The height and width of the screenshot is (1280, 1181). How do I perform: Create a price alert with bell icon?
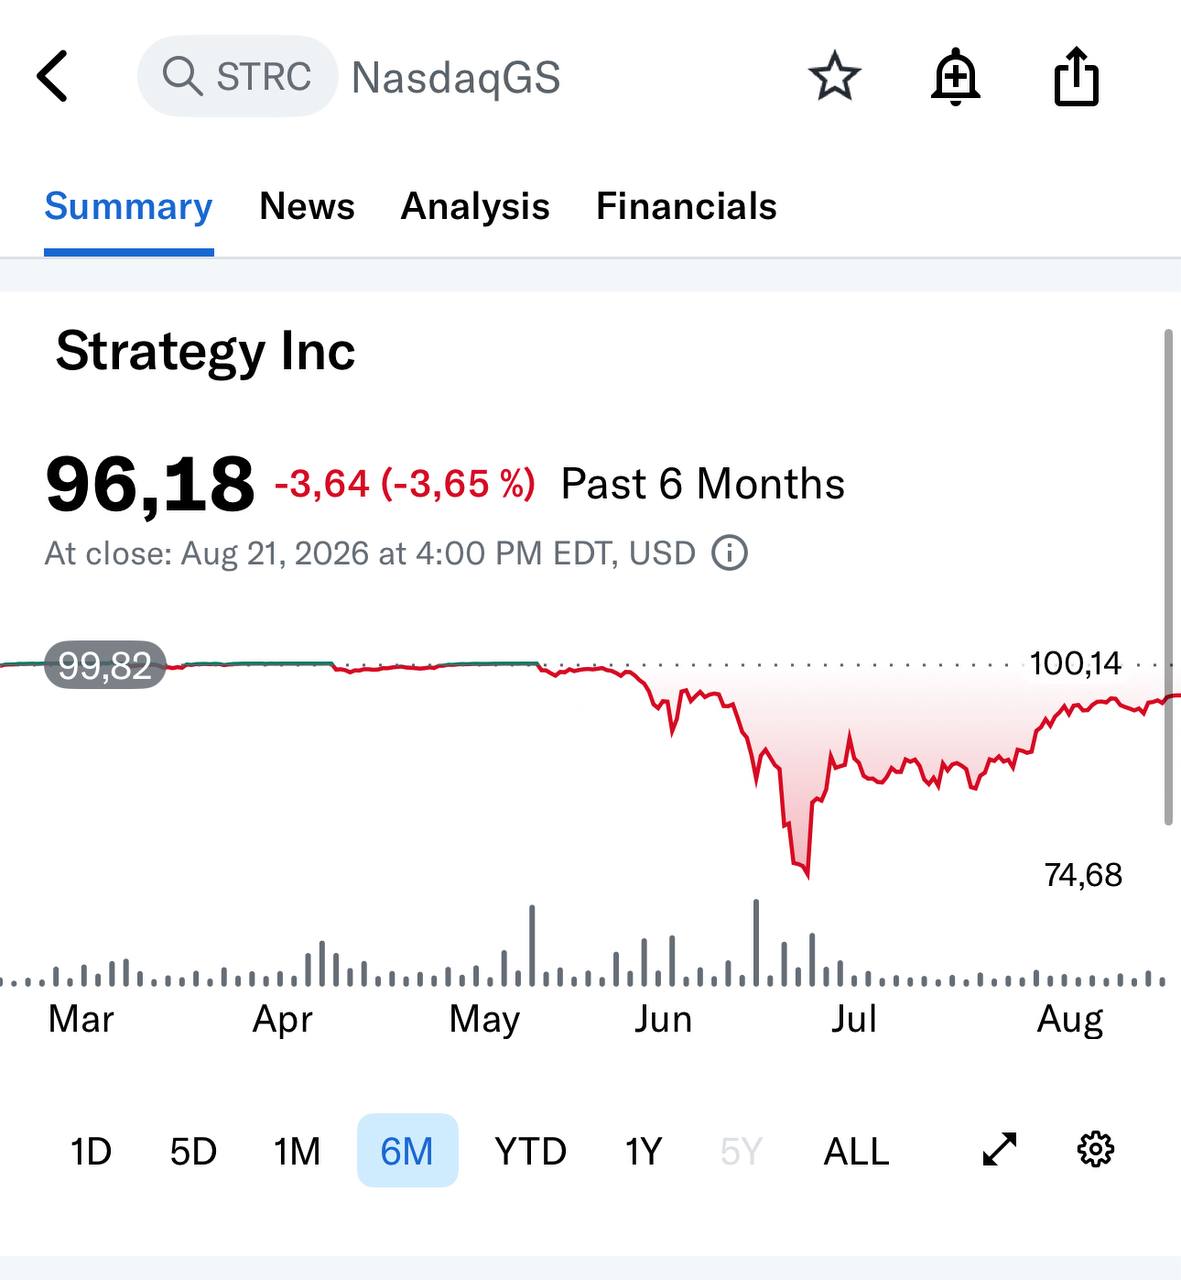click(955, 76)
